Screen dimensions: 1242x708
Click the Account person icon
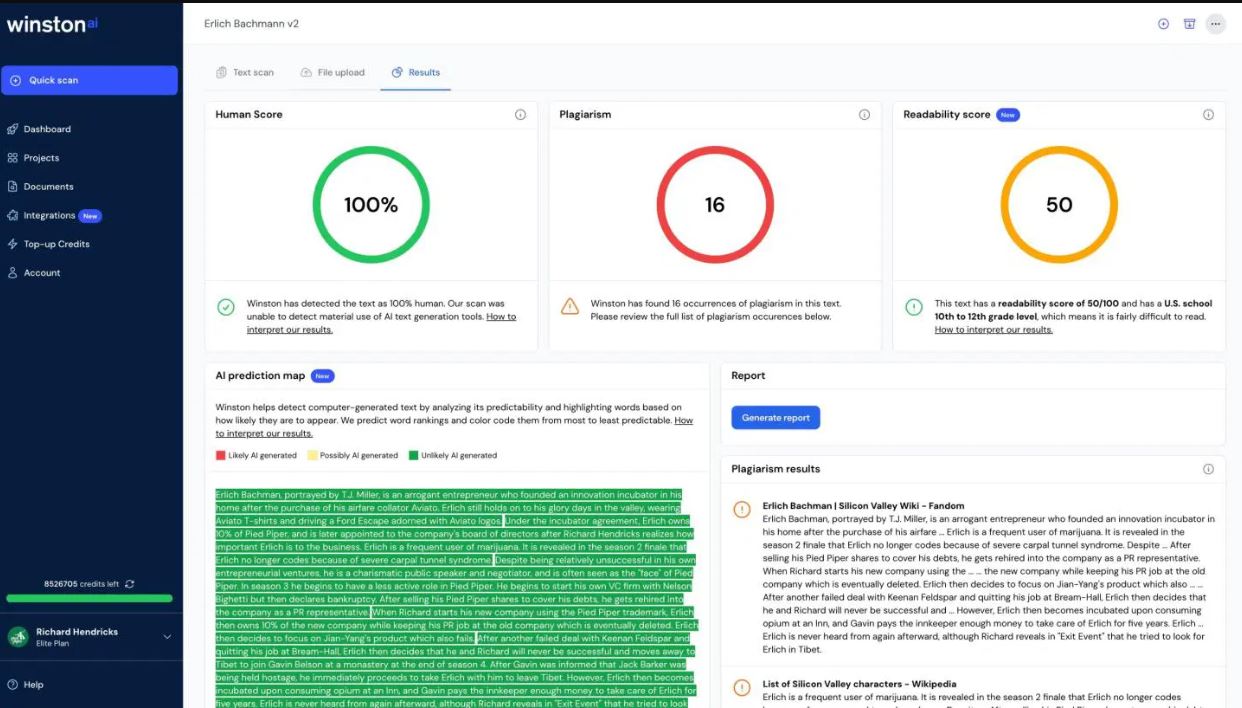coord(13,273)
